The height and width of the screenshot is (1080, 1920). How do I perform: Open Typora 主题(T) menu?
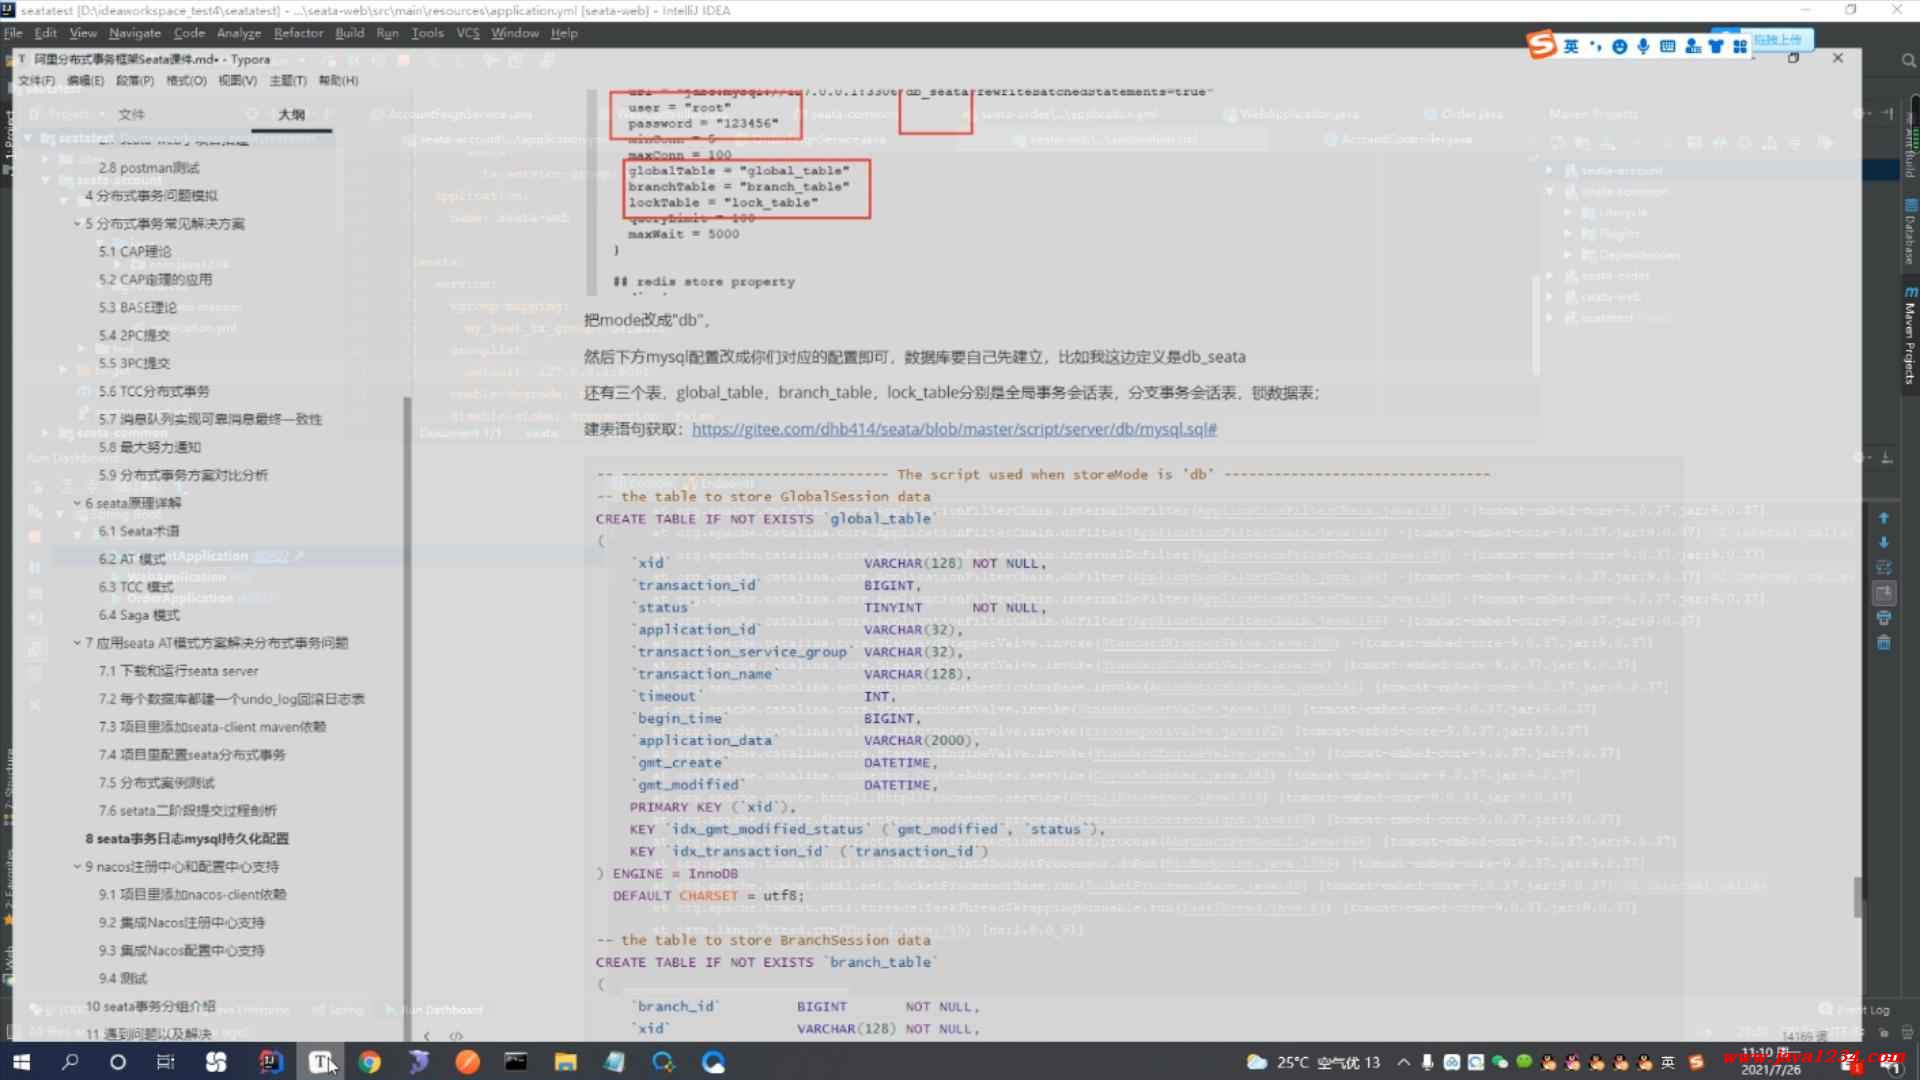pyautogui.click(x=288, y=80)
